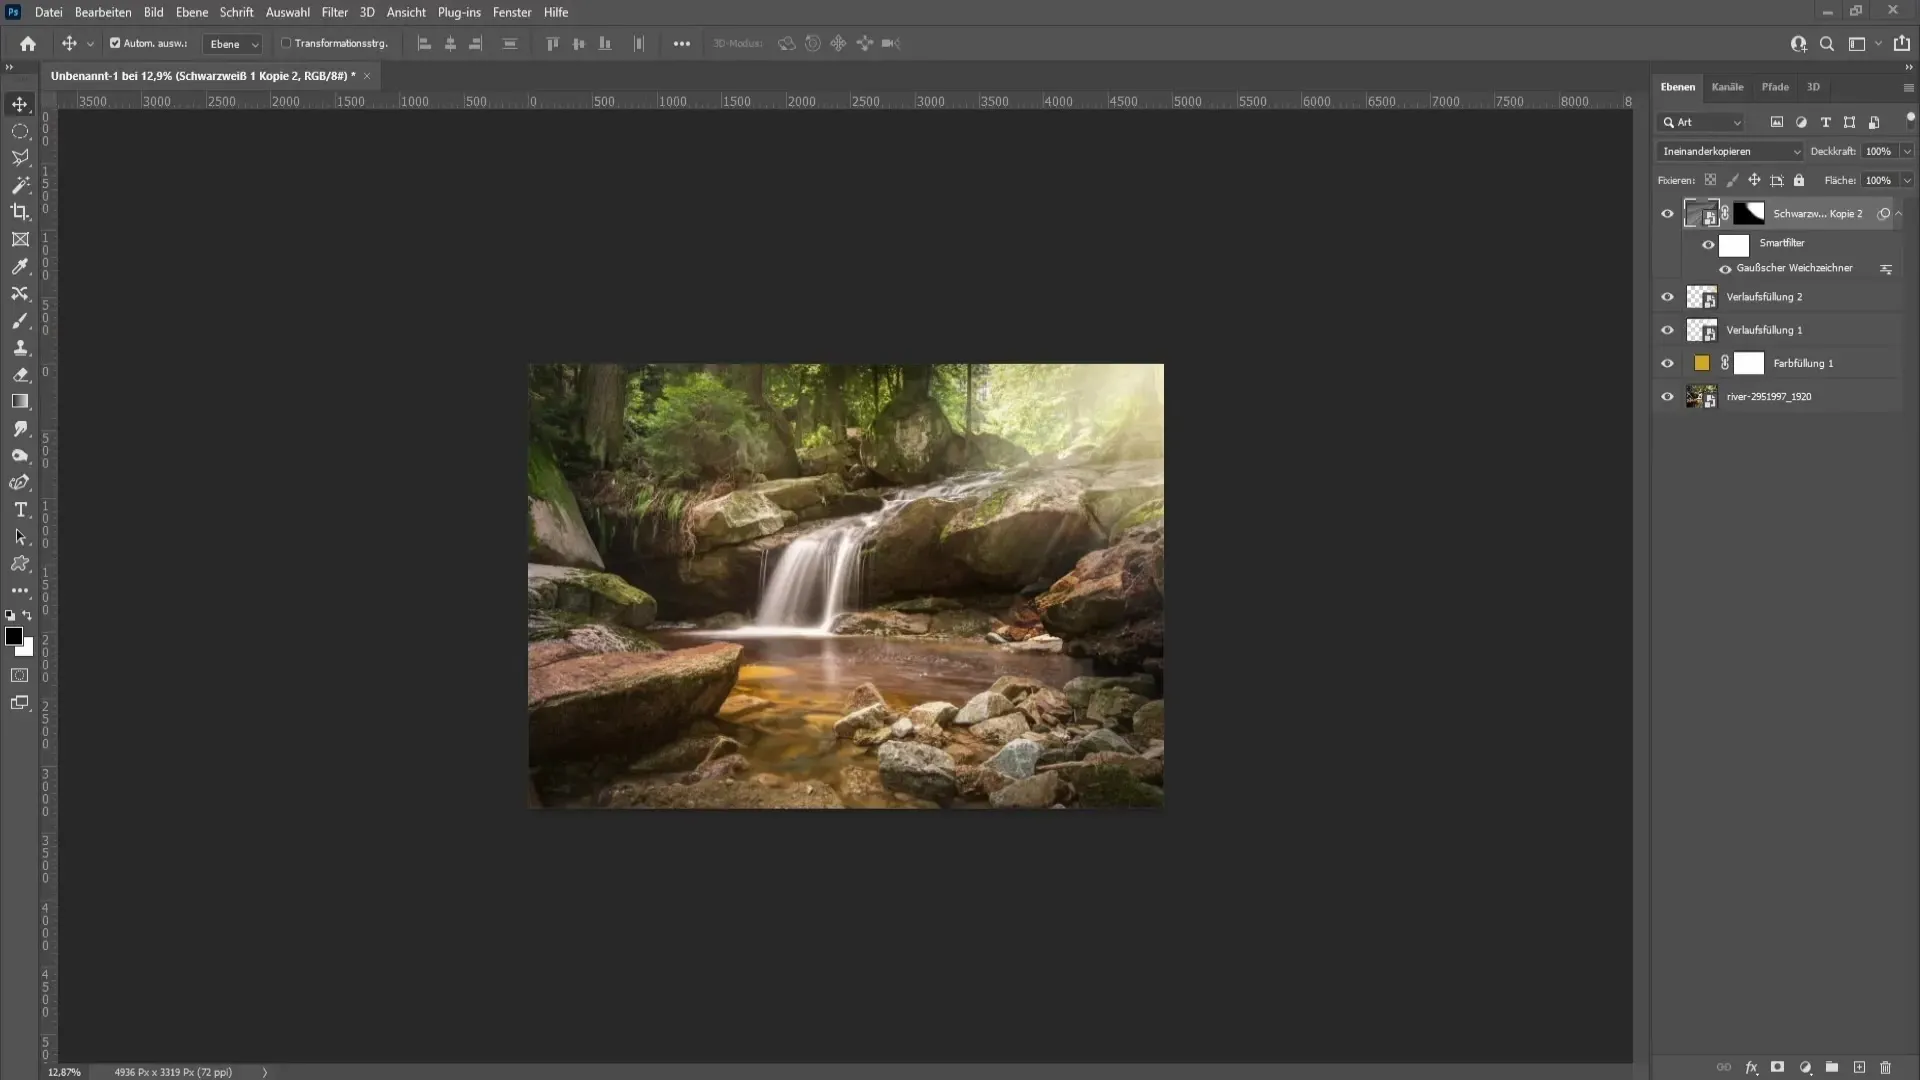
Task: Open the fx layer styles menu
Action: coord(1751,1068)
